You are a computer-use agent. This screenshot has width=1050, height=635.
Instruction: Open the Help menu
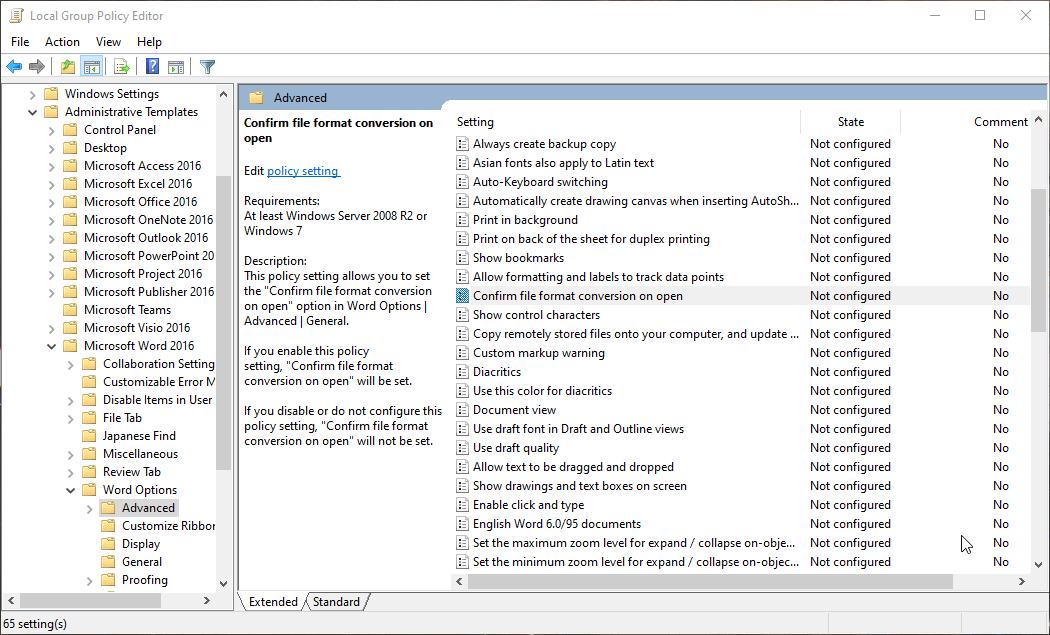149,42
